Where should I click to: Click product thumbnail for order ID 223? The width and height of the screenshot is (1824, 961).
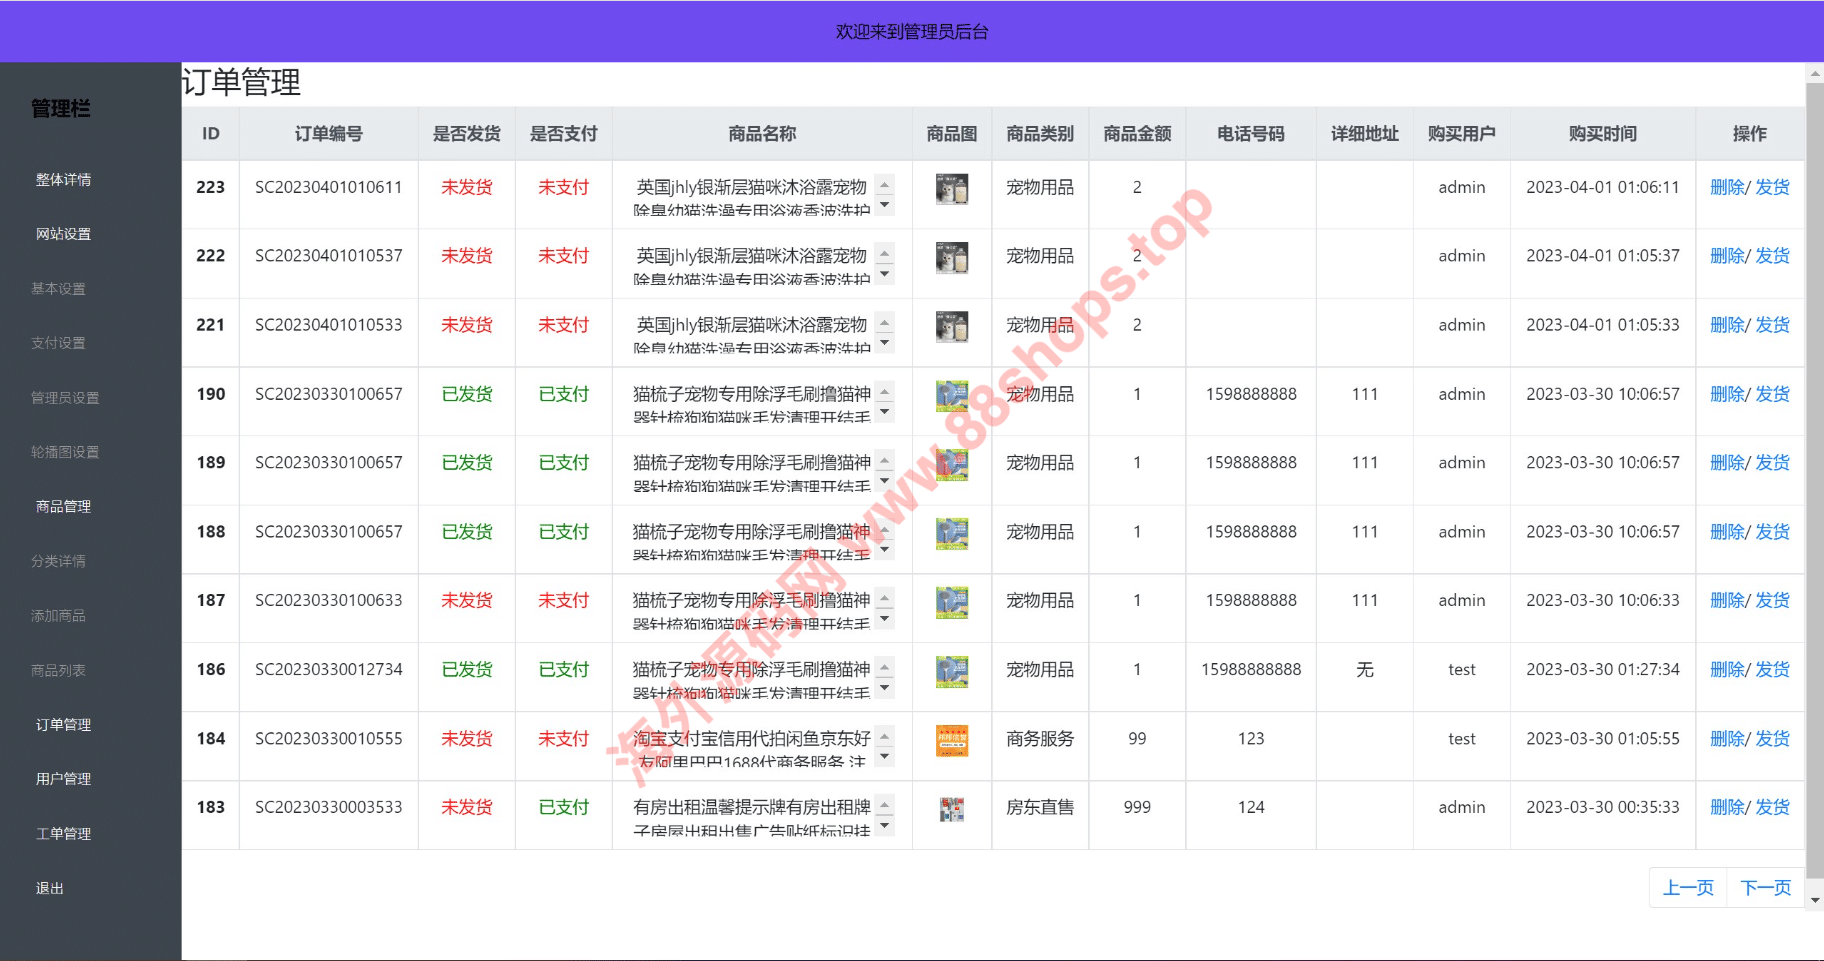pyautogui.click(x=951, y=188)
